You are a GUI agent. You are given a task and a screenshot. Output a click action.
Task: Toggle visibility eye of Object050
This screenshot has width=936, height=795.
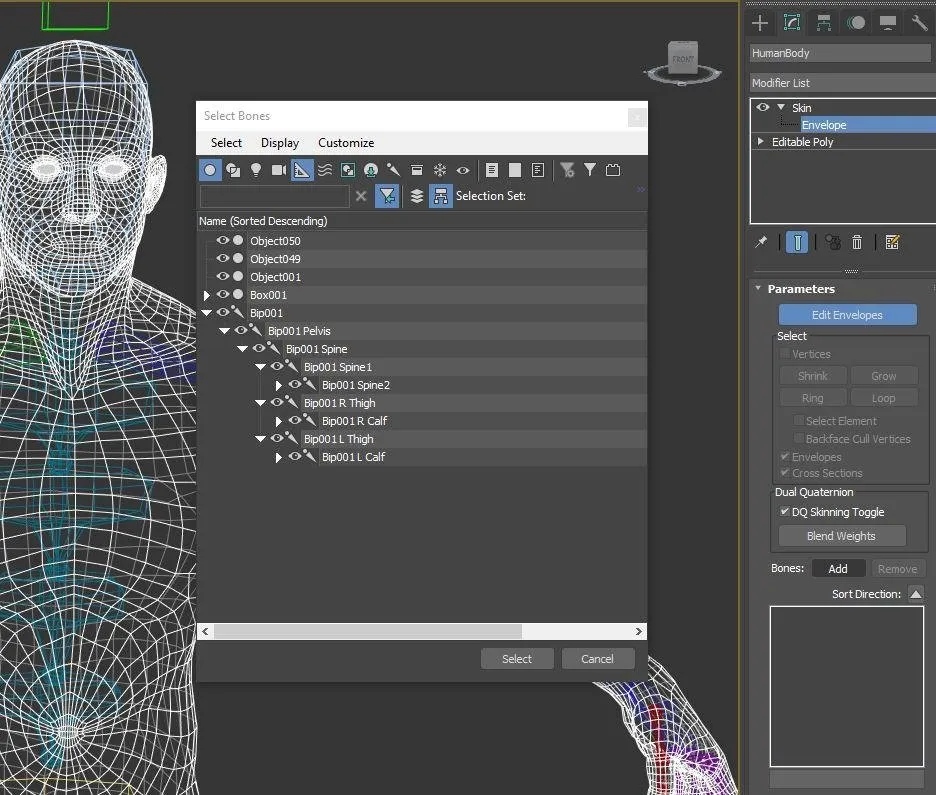click(223, 240)
